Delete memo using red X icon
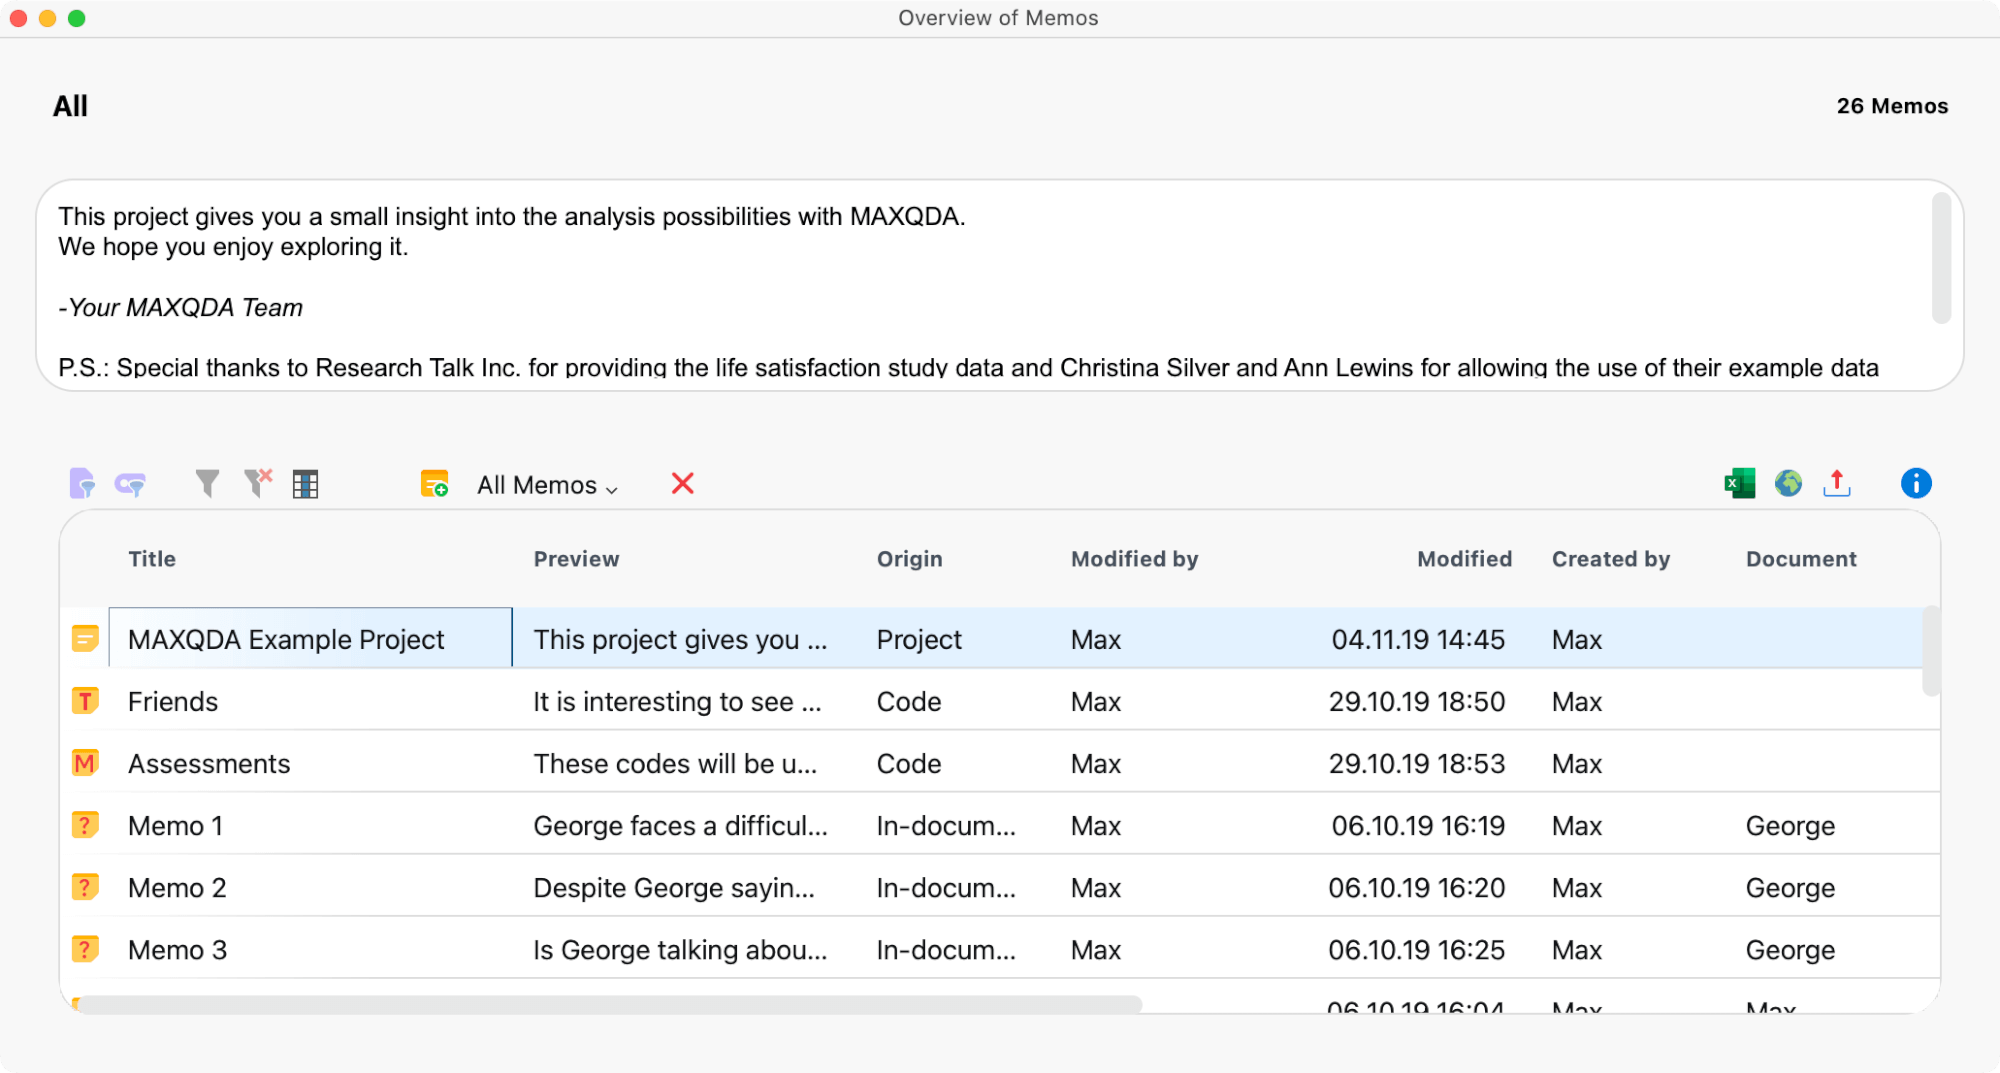Image resolution: width=2000 pixels, height=1073 pixels. pyautogui.click(x=683, y=484)
